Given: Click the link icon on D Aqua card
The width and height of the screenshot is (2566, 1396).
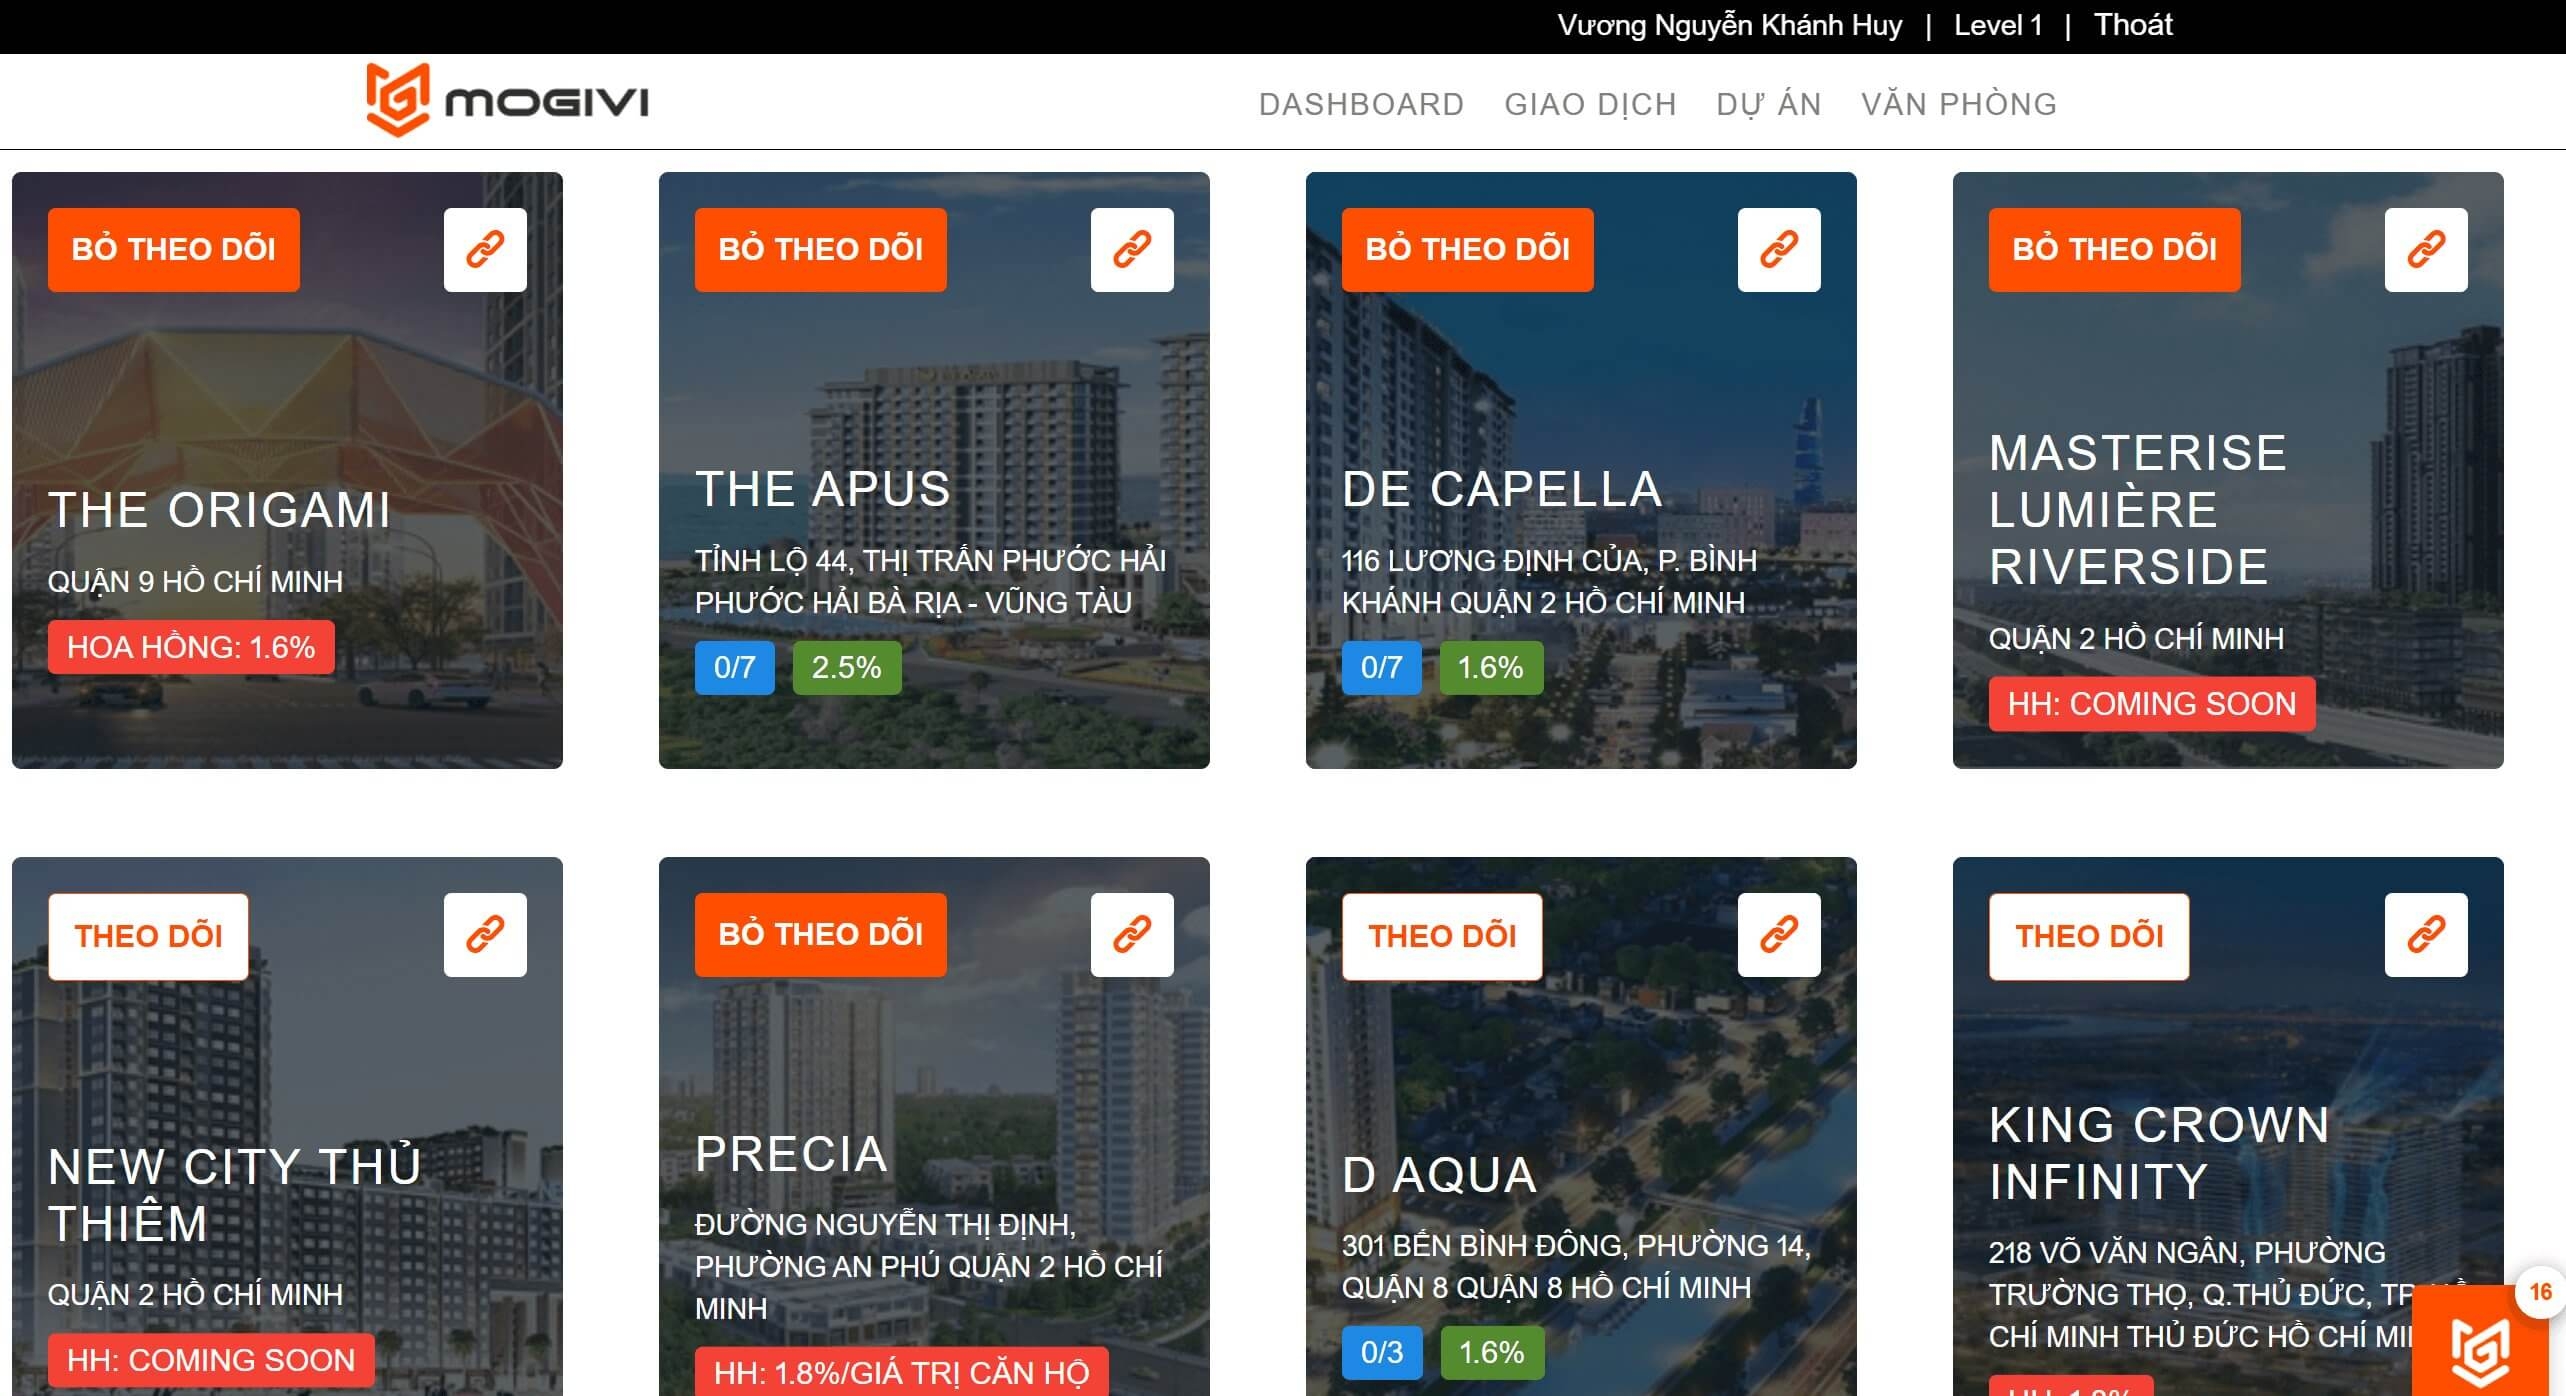Looking at the screenshot, I should [1779, 934].
